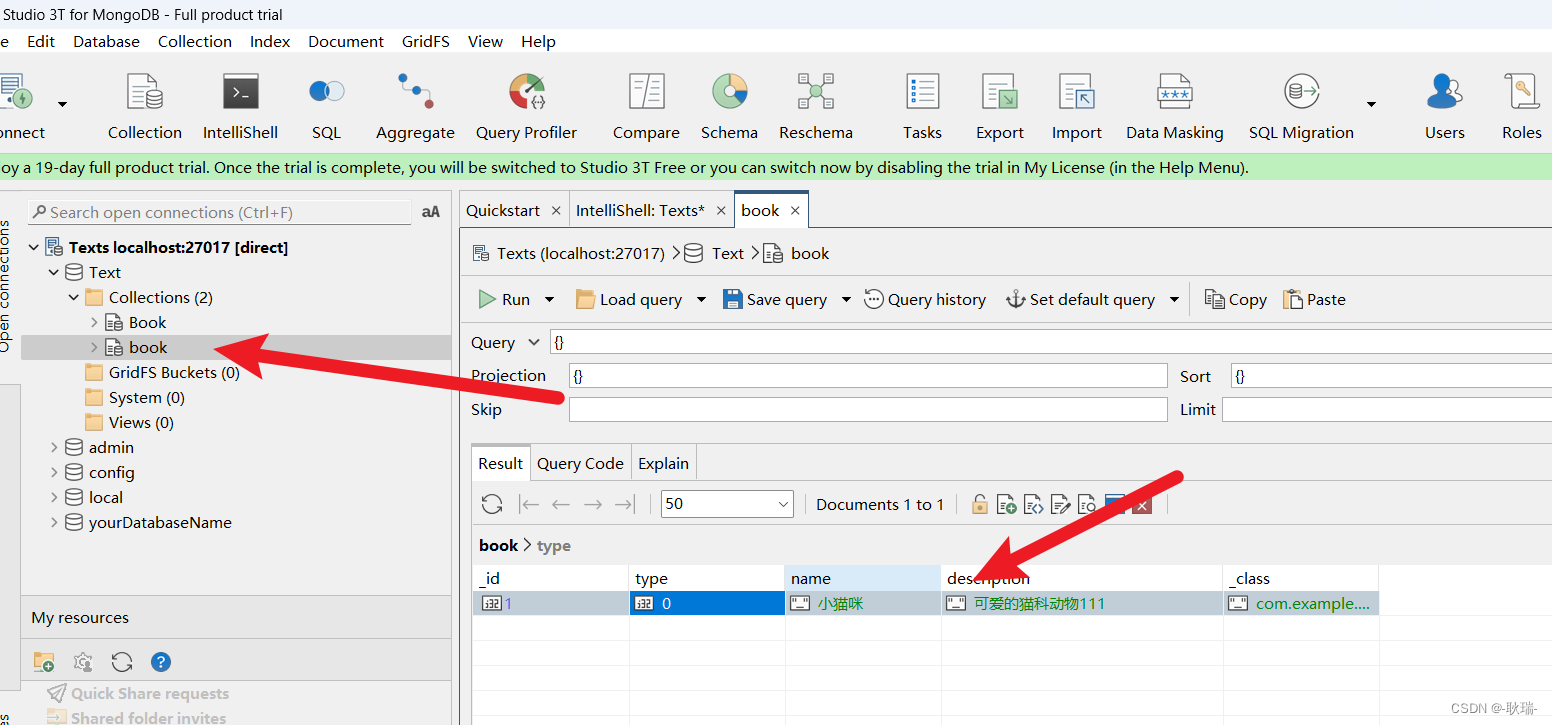Click the view document JSON icon

1033,504
